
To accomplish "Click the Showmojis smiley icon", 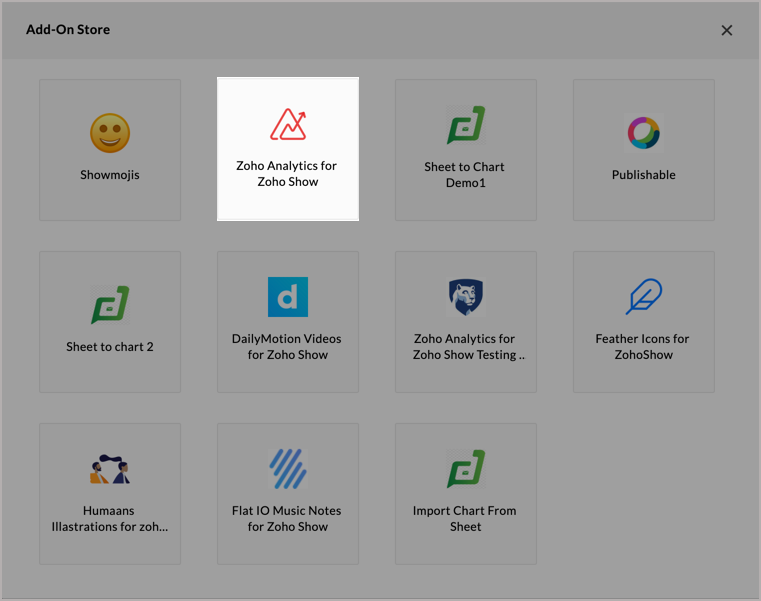I will point(110,133).
